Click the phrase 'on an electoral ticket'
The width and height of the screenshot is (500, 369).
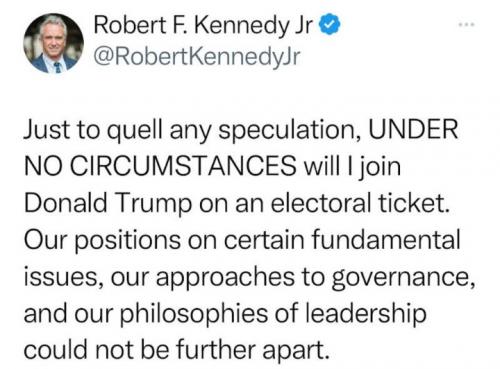pyautogui.click(x=322, y=203)
